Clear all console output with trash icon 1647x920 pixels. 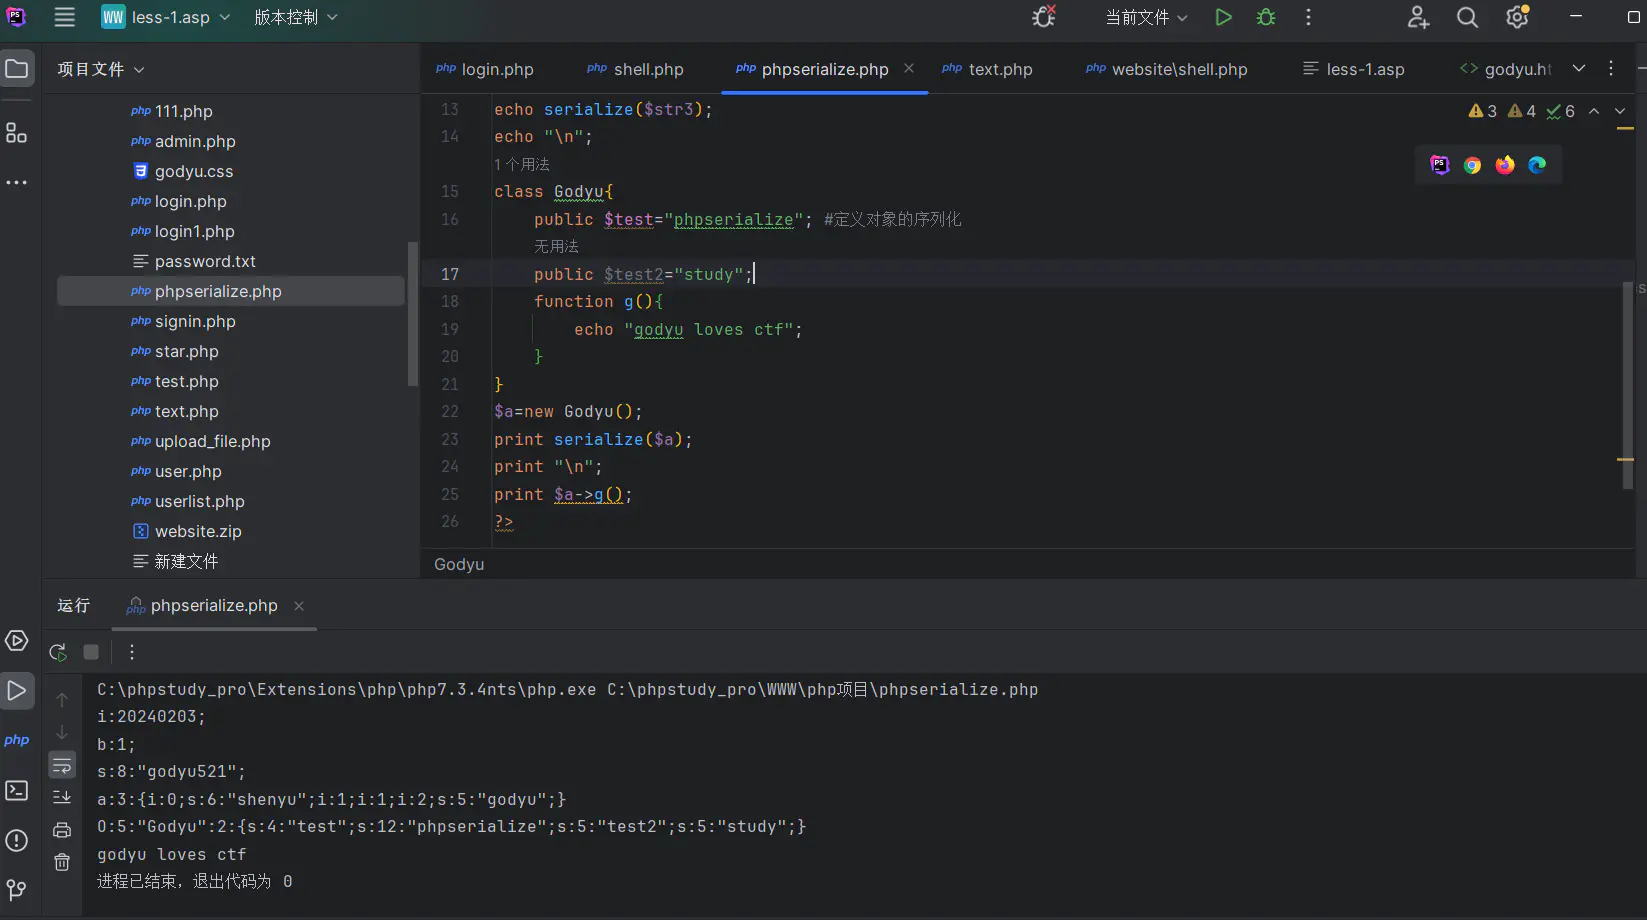(x=62, y=862)
